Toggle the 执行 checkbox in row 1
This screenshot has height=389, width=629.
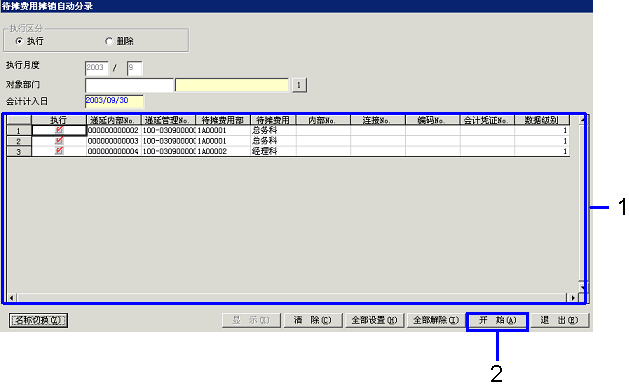[x=59, y=130]
